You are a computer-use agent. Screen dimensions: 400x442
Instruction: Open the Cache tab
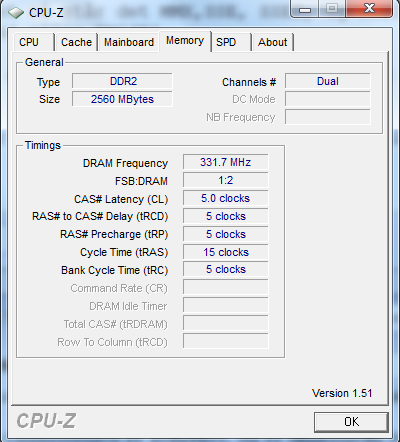click(x=76, y=42)
